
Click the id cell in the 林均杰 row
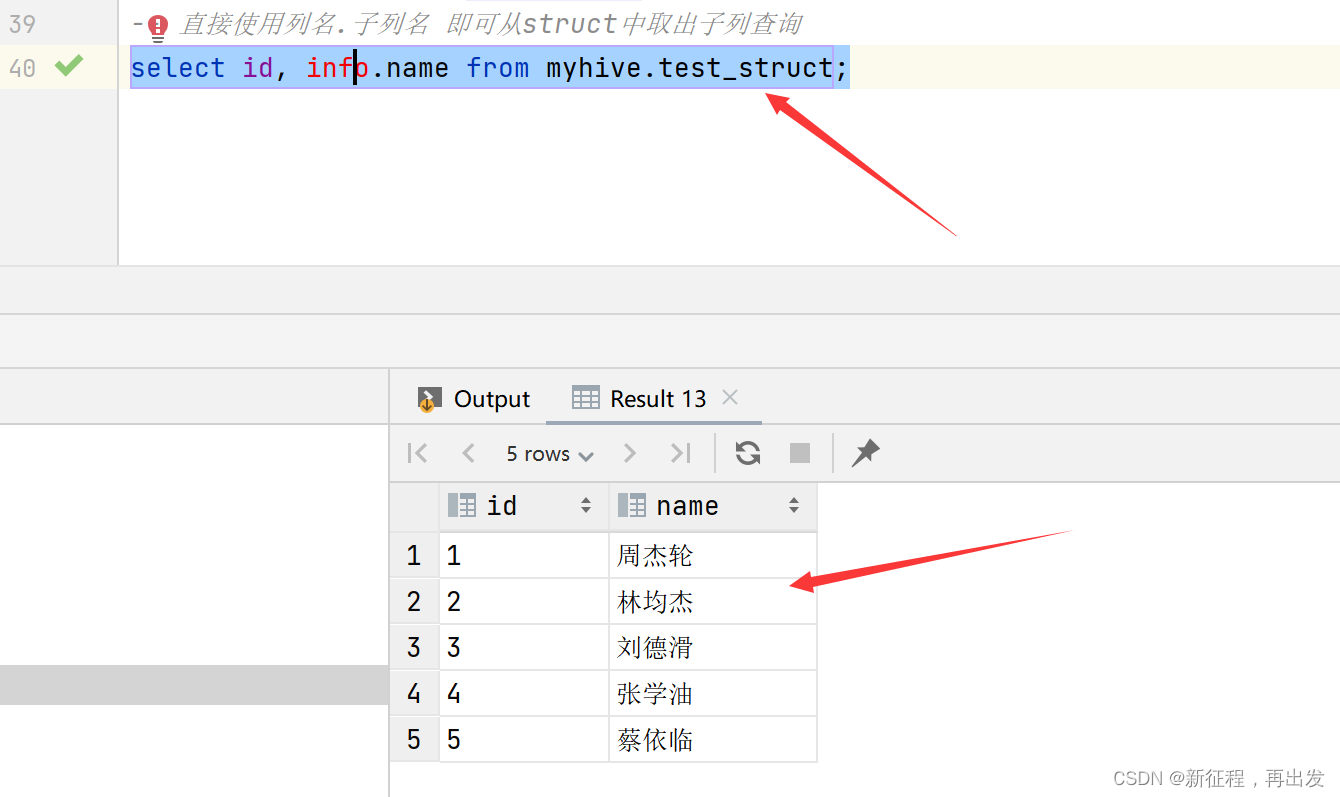pyautogui.click(x=524, y=601)
